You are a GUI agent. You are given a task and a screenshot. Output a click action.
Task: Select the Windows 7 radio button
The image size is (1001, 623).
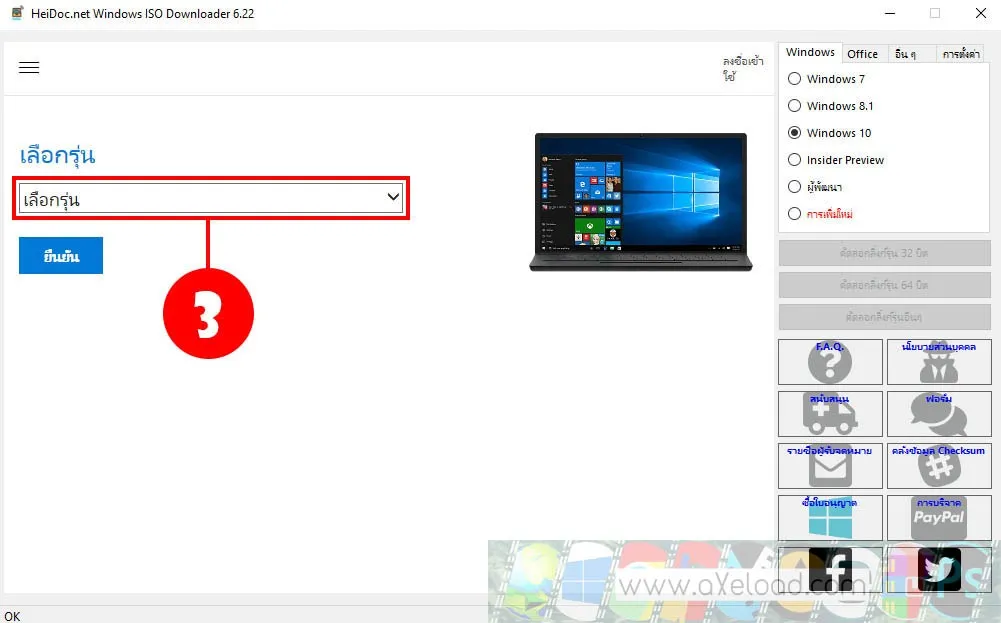coord(794,79)
